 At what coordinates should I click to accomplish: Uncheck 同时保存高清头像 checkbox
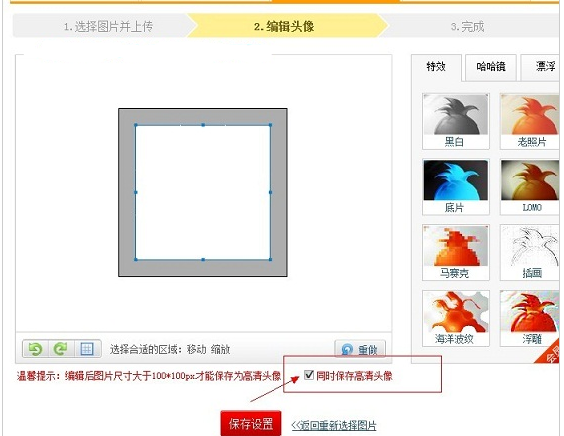pos(309,375)
